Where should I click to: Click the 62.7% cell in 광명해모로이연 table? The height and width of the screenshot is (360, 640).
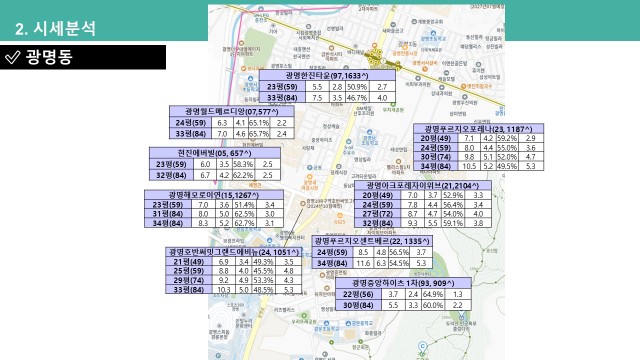click(244, 223)
